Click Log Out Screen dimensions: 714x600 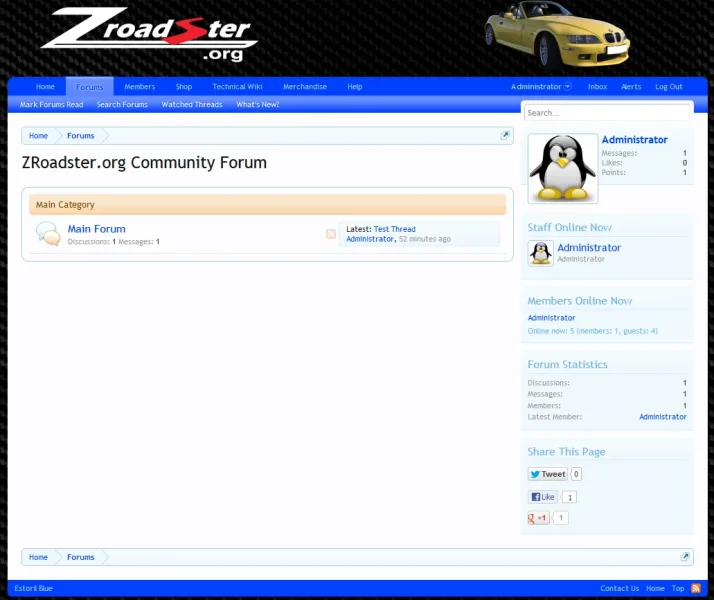point(668,86)
